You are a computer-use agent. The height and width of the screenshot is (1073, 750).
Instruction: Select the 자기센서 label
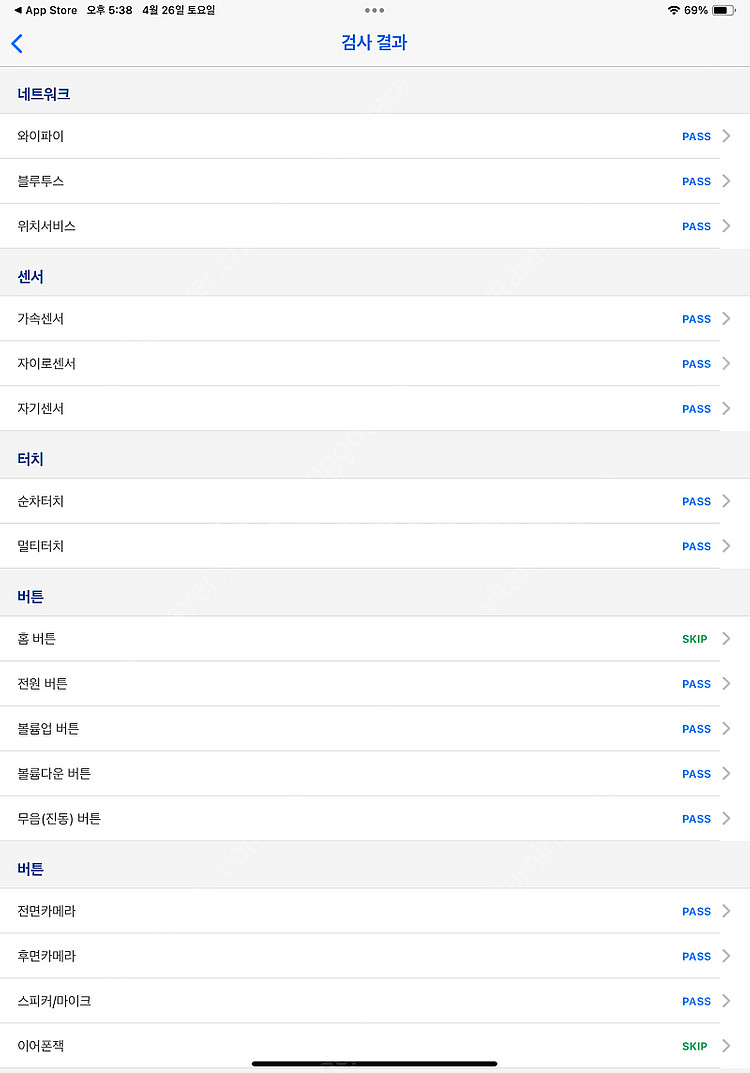40,409
